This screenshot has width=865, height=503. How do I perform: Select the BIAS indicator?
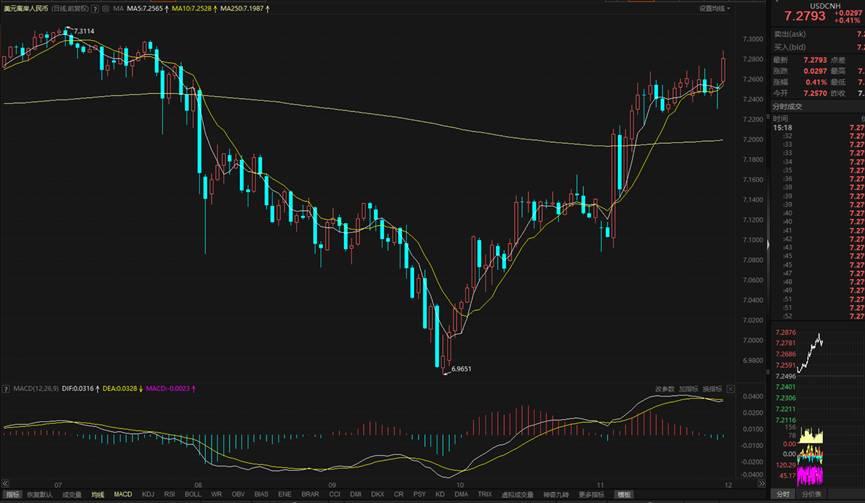261,494
